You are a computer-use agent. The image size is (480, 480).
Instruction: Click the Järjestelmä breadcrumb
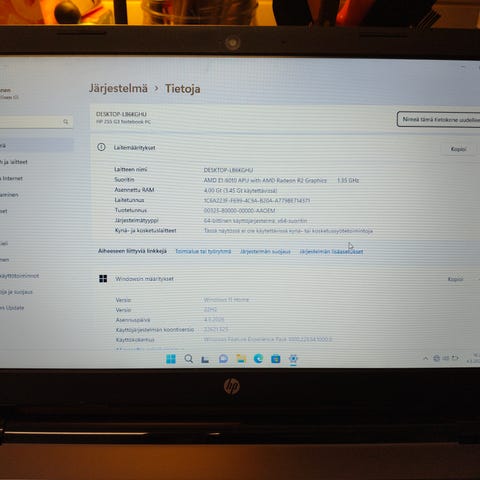tap(118, 89)
